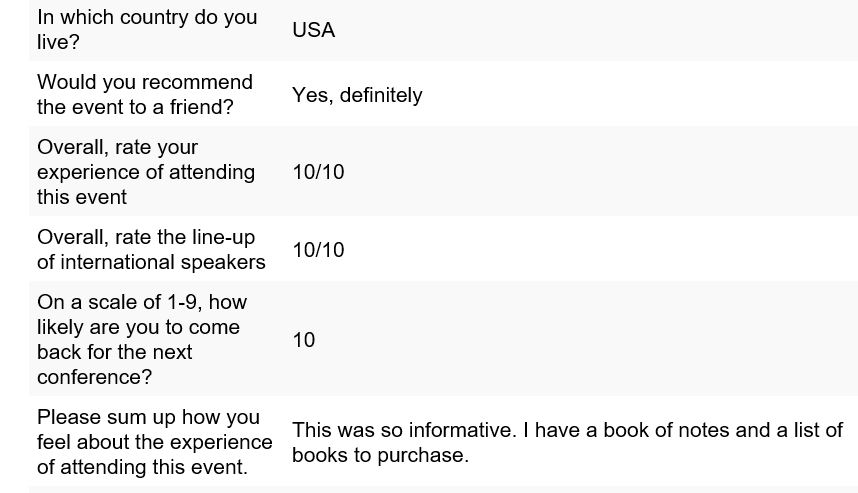
Task: Click the word 'conference?' in the question column
Action: [94, 377]
